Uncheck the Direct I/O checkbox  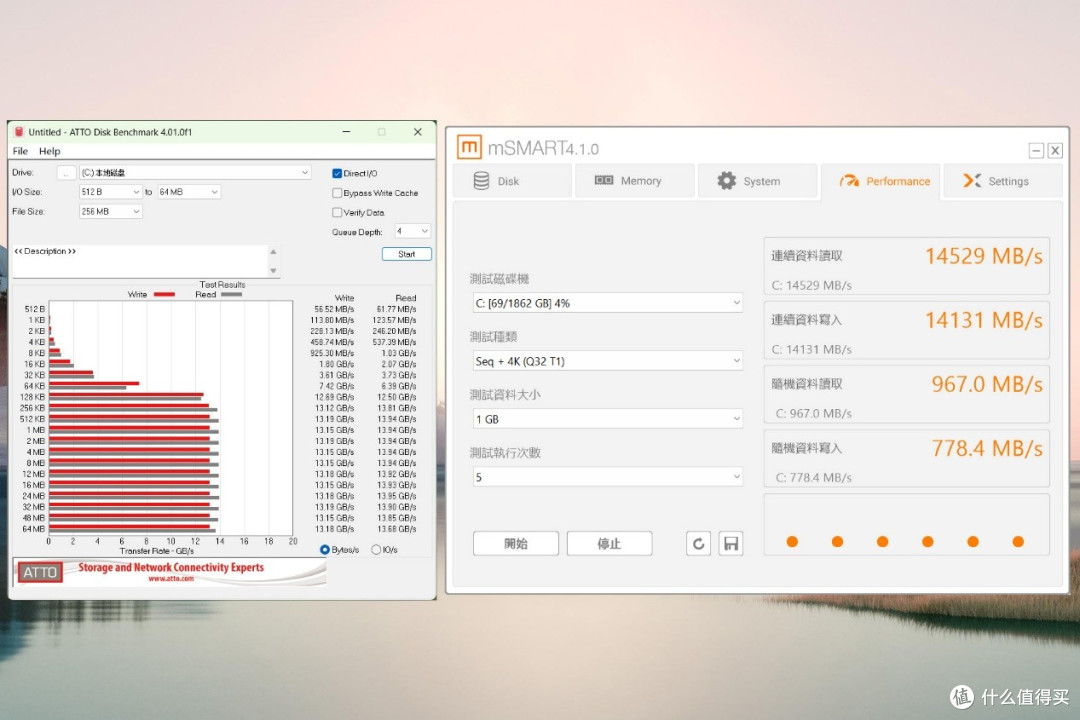pyautogui.click(x=337, y=174)
